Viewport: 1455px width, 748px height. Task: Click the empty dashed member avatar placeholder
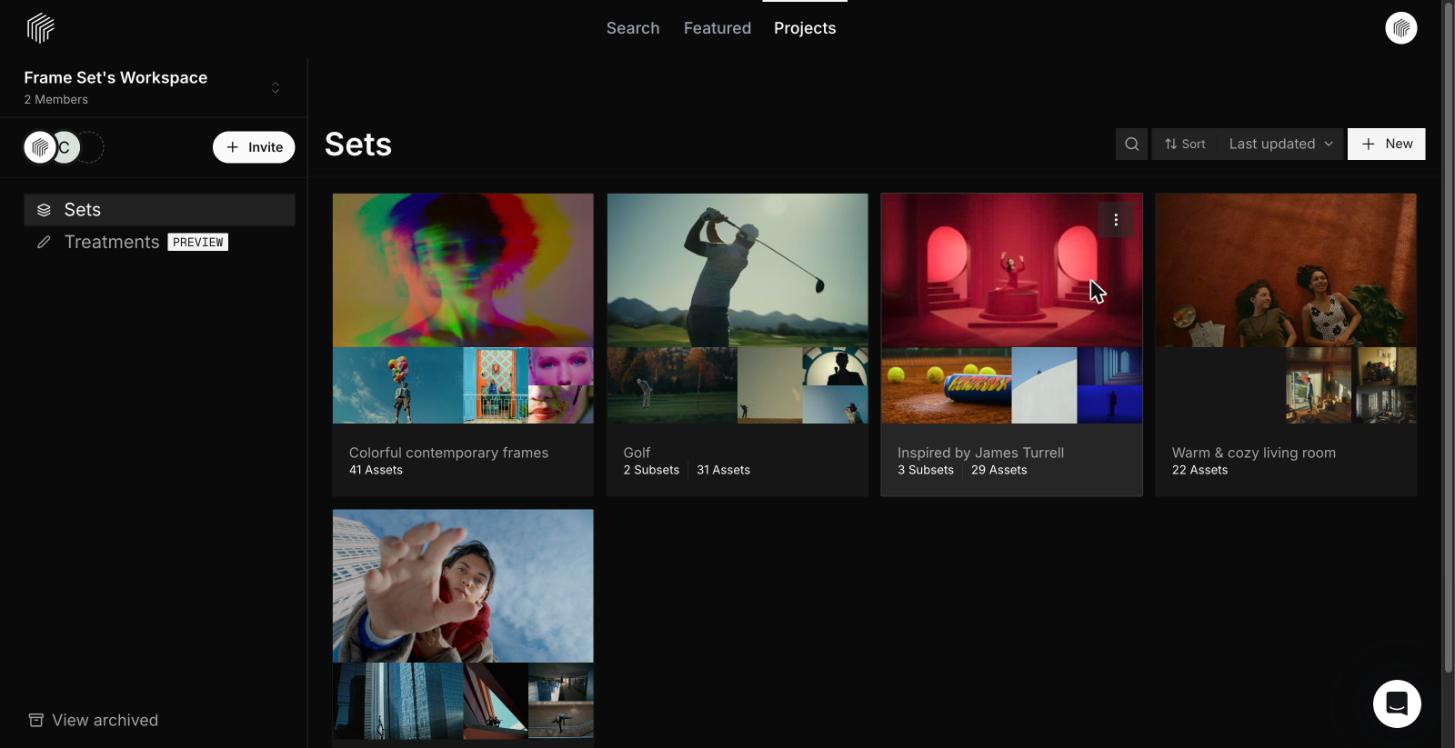pos(90,148)
